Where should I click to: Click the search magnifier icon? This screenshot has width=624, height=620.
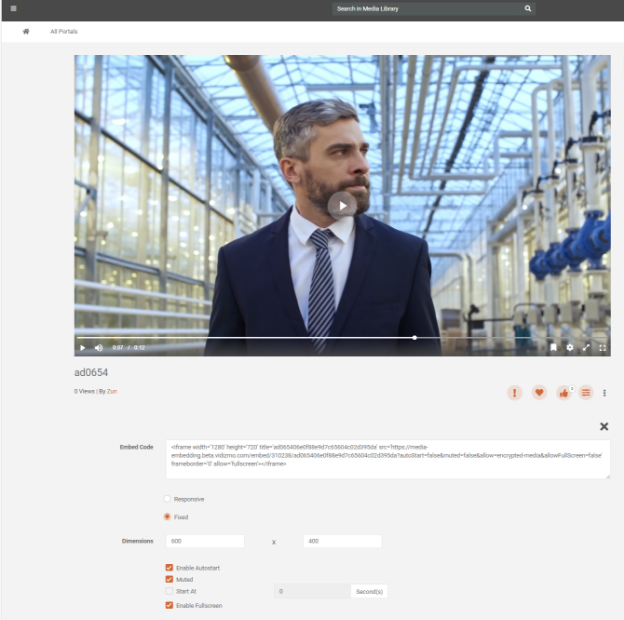pos(528,8)
